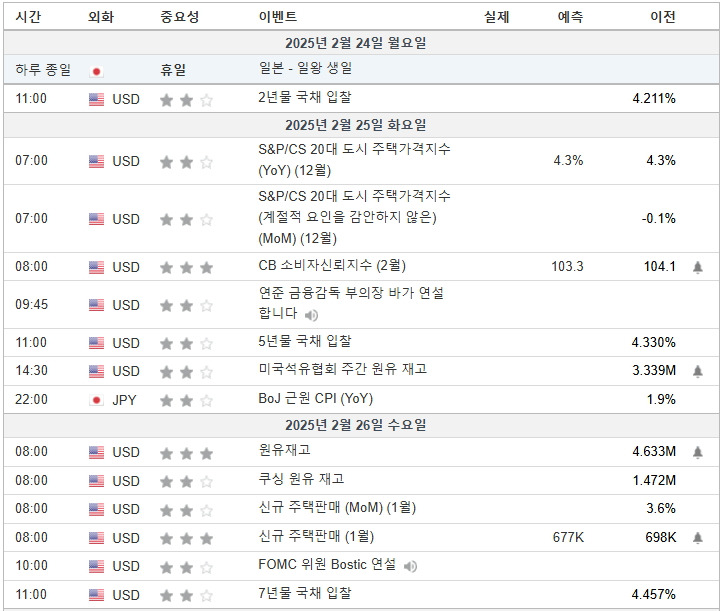724x611 pixels.
Task: Click US flag in 신규 주택판매 (MoM) row
Action: [x=96, y=509]
